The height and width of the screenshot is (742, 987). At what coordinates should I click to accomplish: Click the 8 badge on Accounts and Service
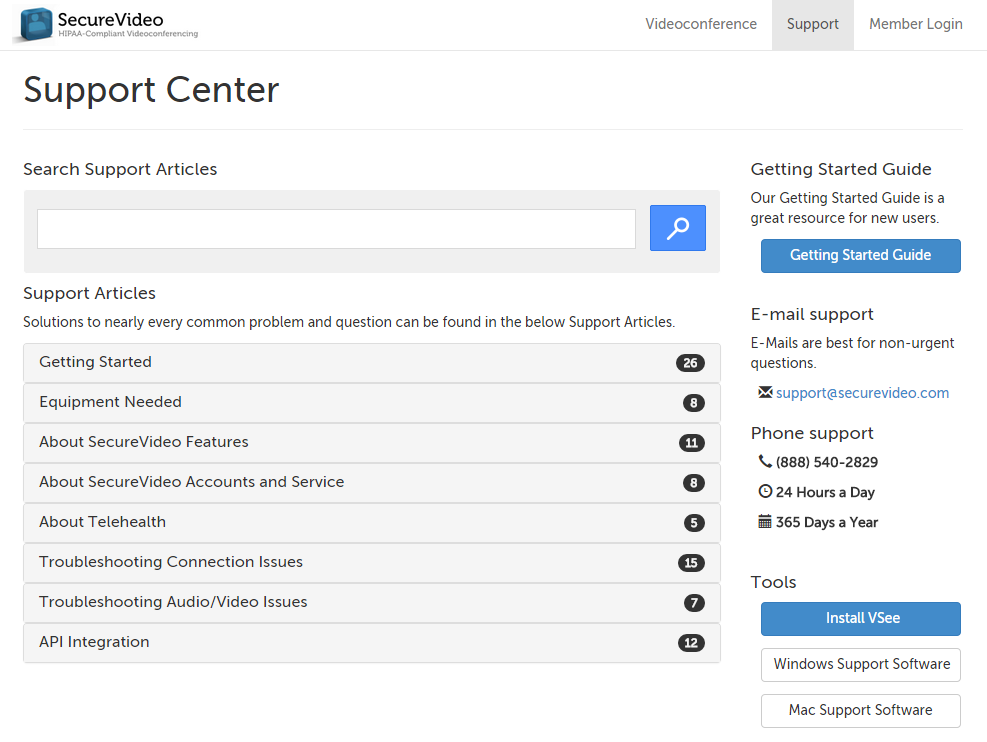694,483
